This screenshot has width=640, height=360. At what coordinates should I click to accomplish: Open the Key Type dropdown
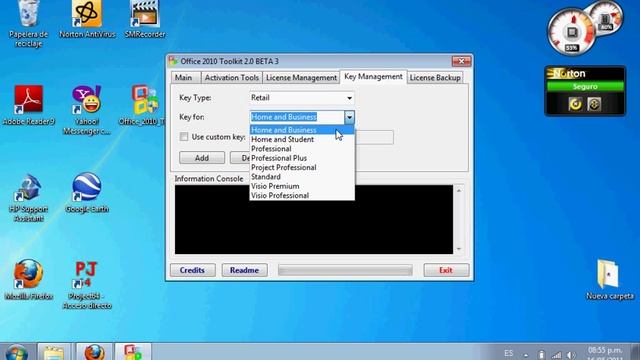pos(302,98)
